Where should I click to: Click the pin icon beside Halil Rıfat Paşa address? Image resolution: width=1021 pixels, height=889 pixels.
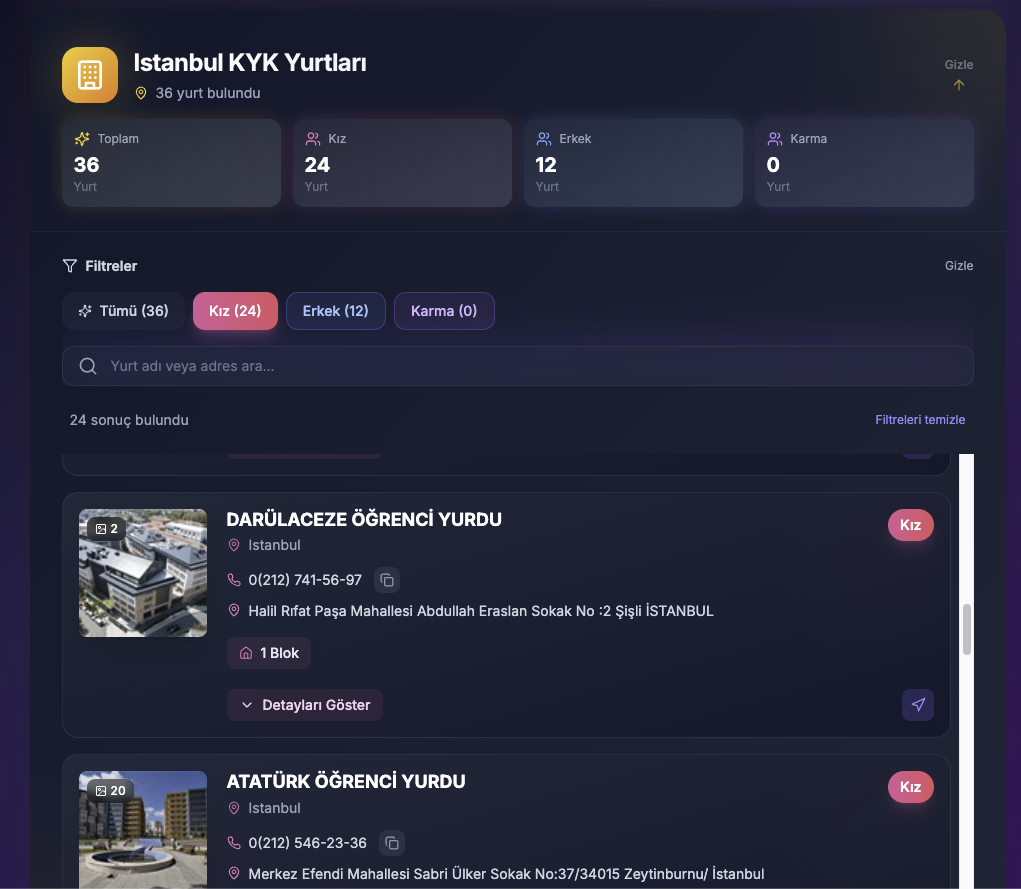click(234, 611)
